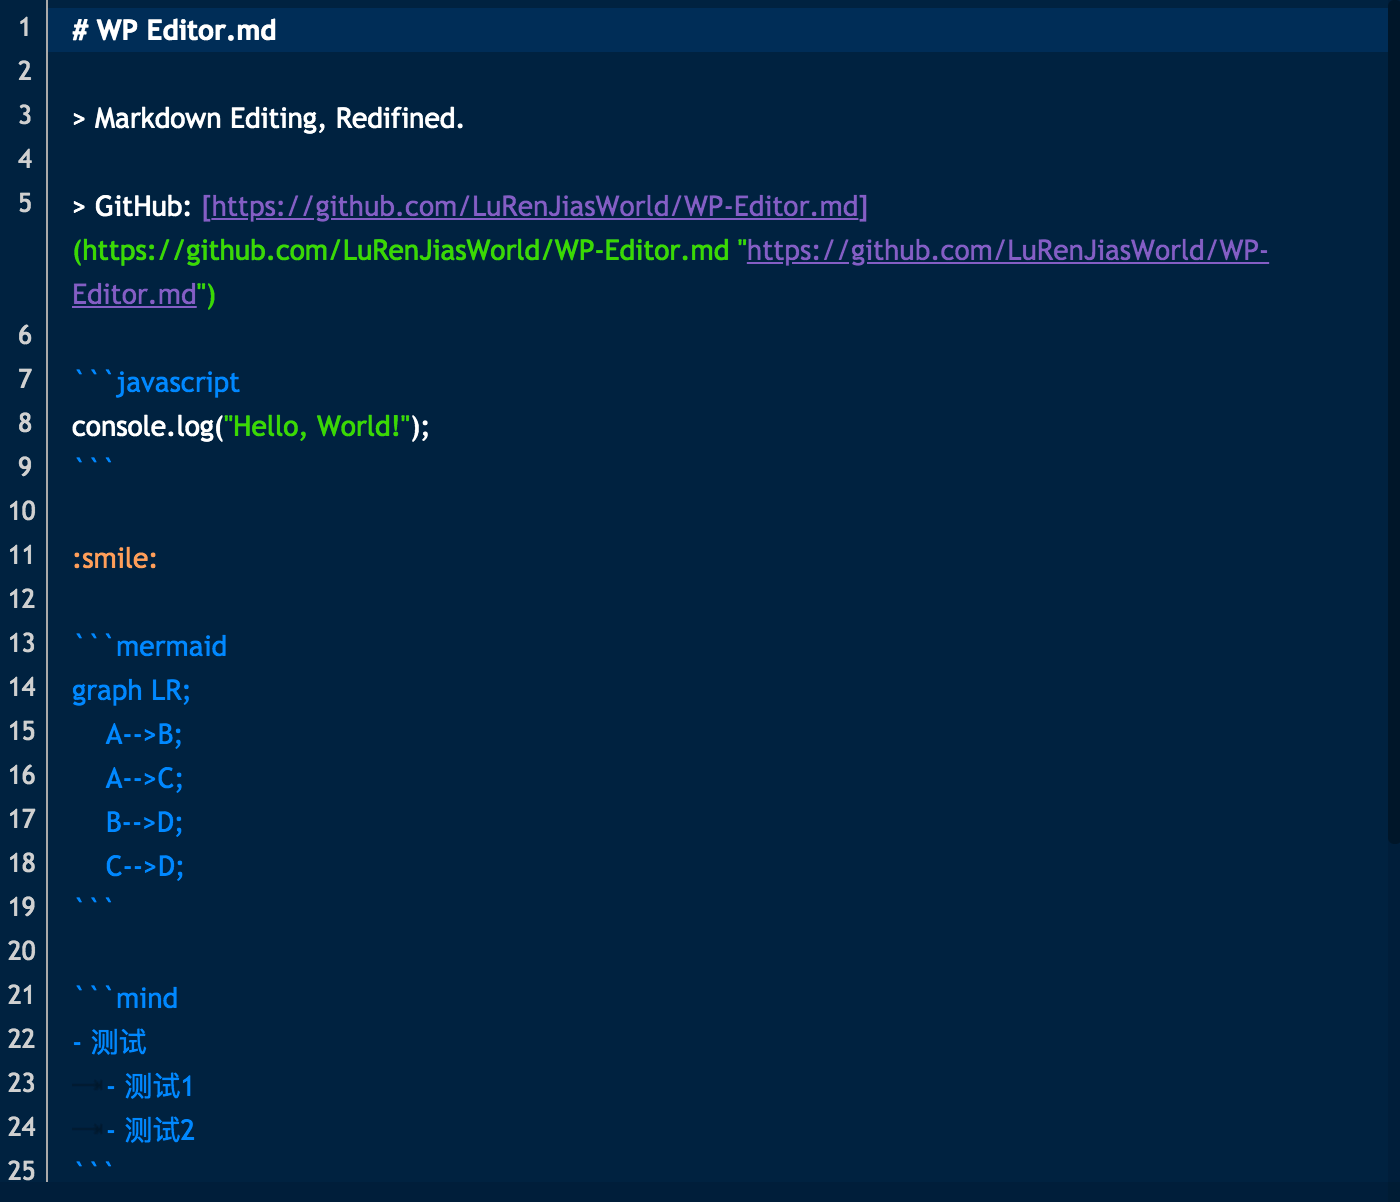The width and height of the screenshot is (1400, 1202).
Task: Click the top-level "- 测试" item on line 22
Action: (x=109, y=1042)
